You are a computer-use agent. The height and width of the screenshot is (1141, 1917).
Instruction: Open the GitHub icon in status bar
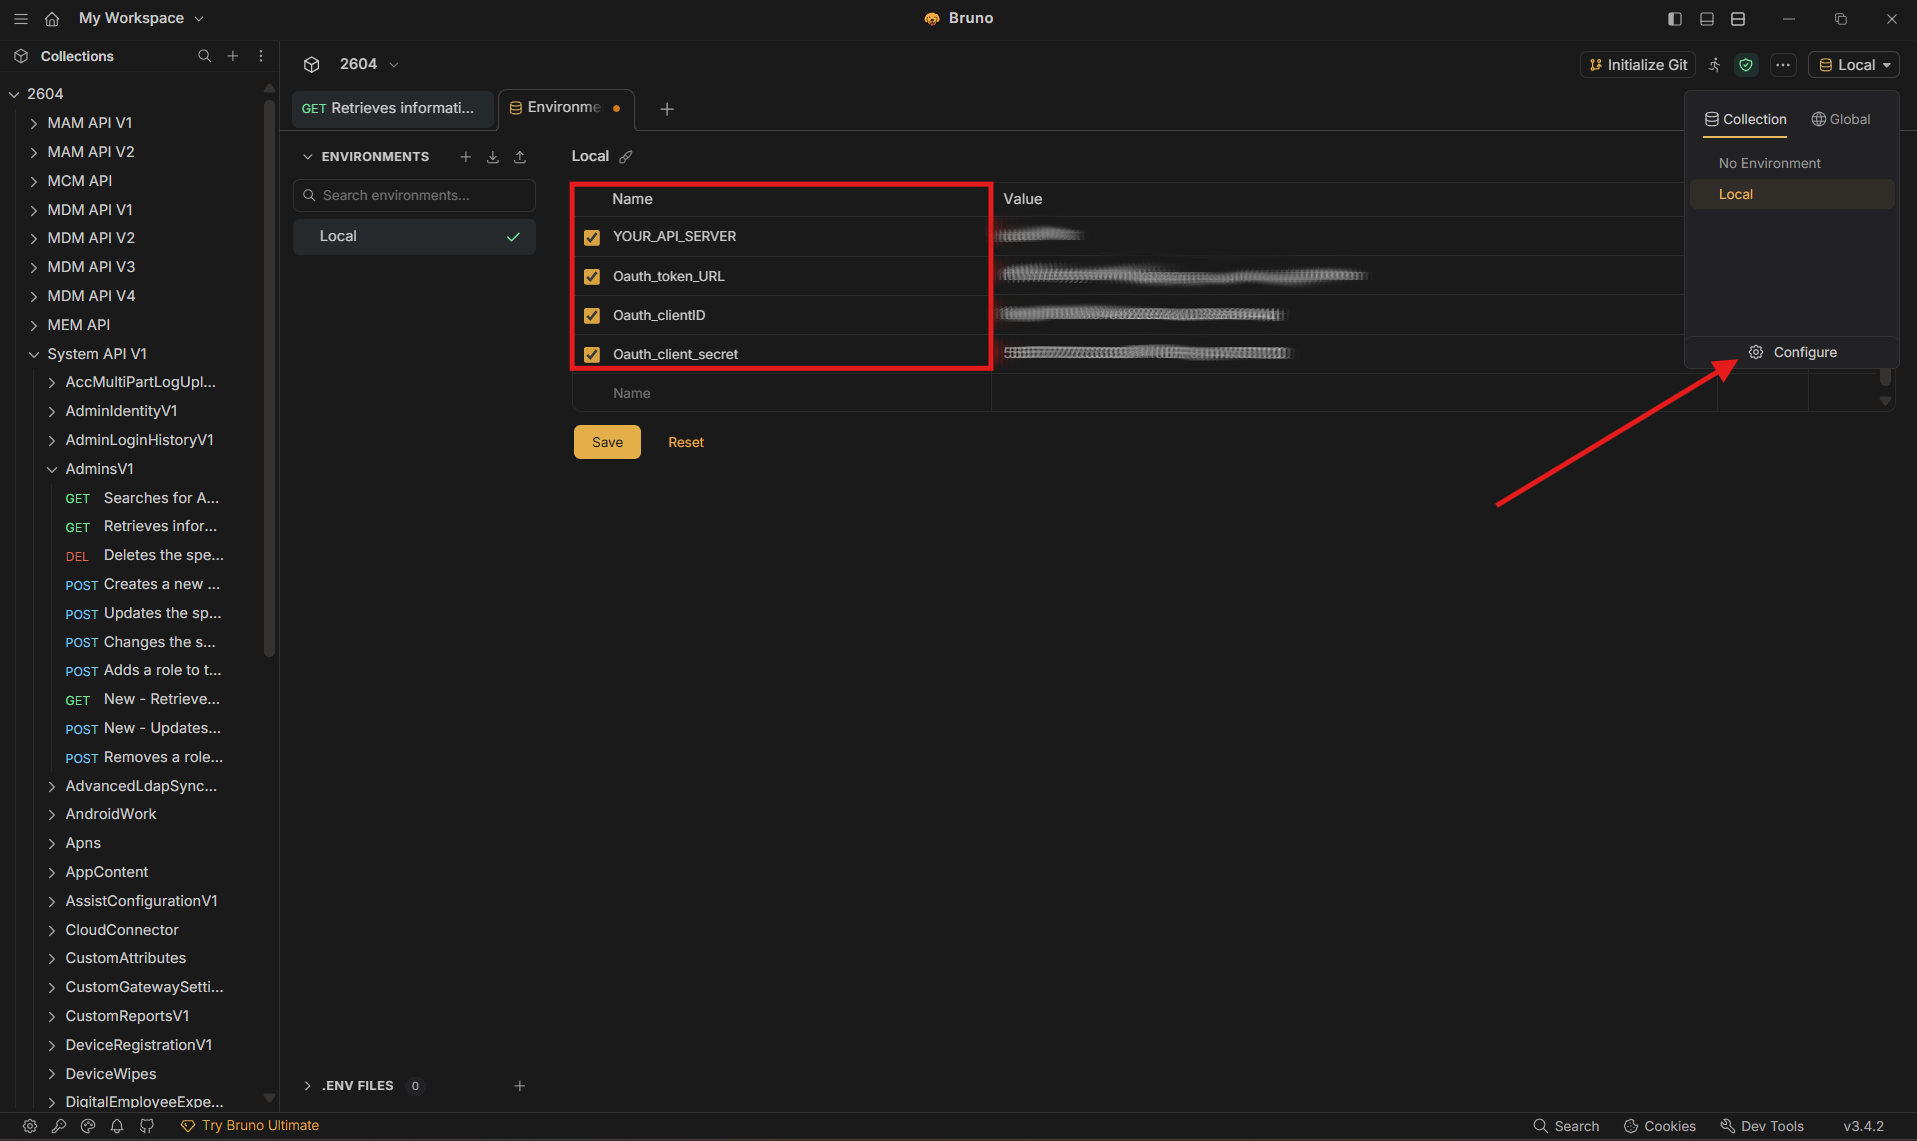(147, 1125)
